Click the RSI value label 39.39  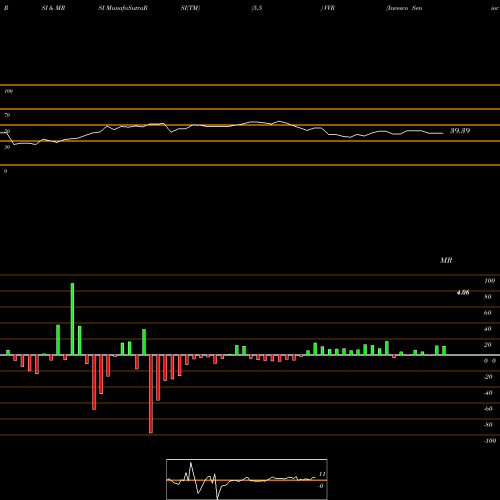click(460, 131)
